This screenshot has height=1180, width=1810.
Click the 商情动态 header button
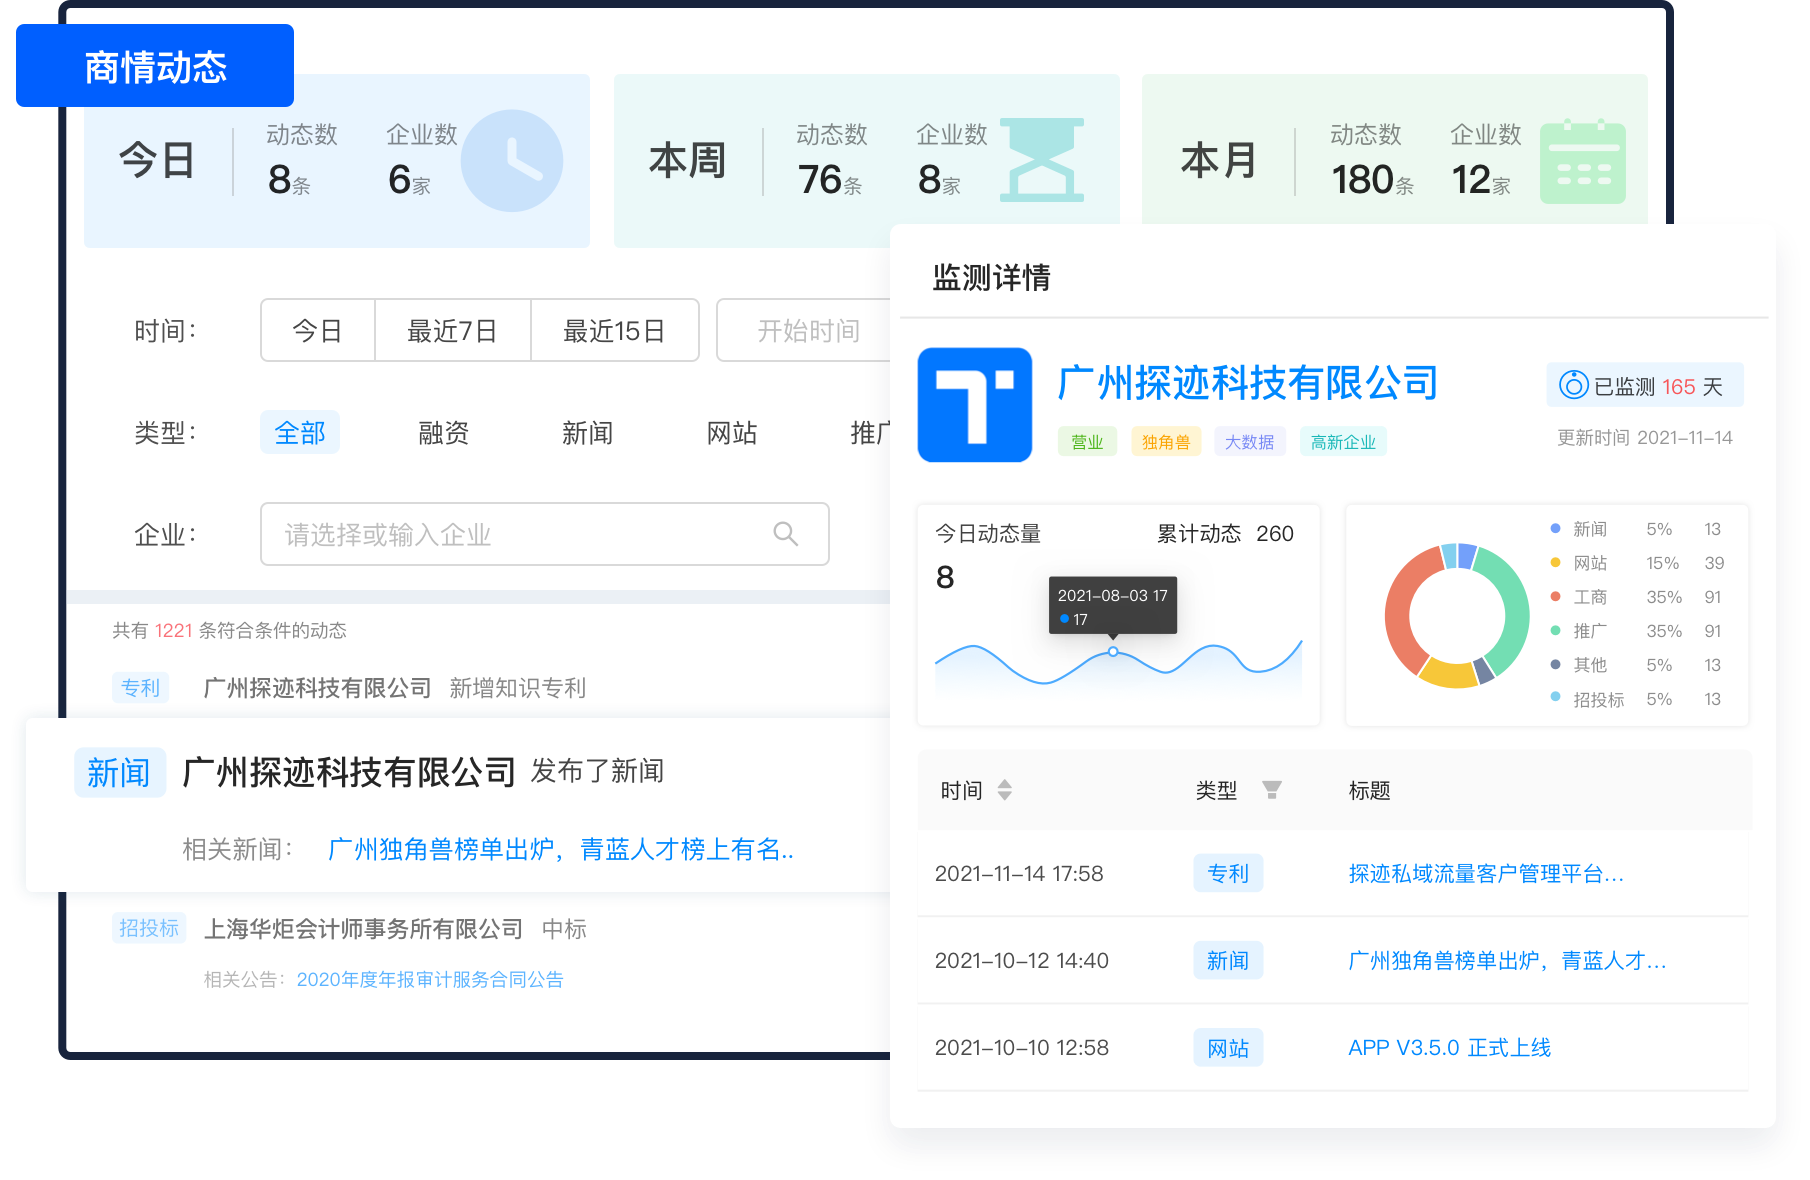tap(155, 66)
